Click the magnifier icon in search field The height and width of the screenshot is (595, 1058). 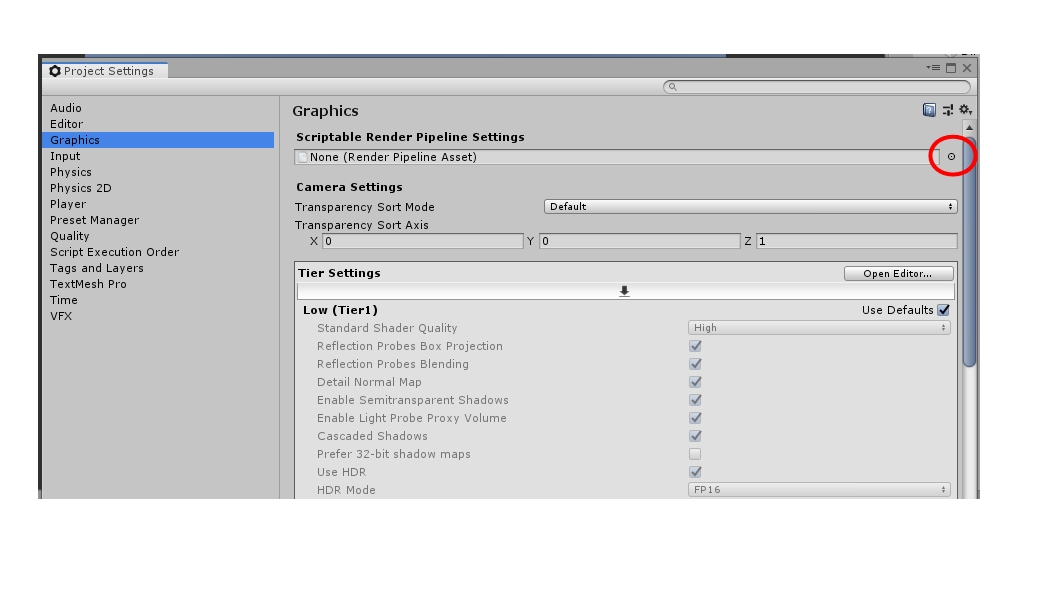[x=672, y=86]
